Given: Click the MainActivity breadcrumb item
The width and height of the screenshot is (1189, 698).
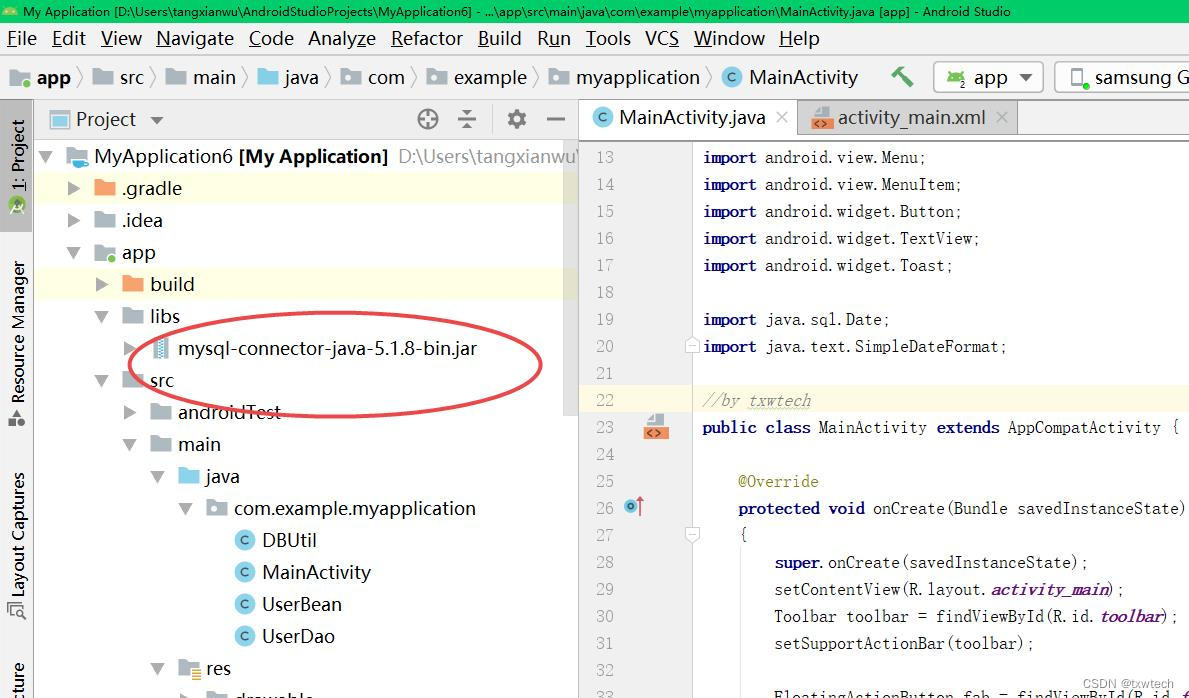Looking at the screenshot, I should pyautogui.click(x=790, y=77).
